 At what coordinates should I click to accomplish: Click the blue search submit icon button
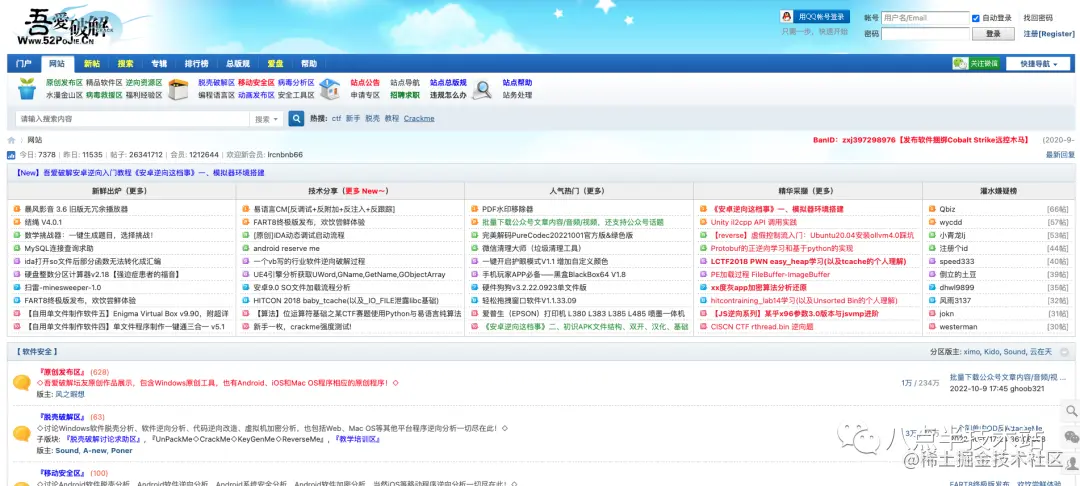(296, 118)
